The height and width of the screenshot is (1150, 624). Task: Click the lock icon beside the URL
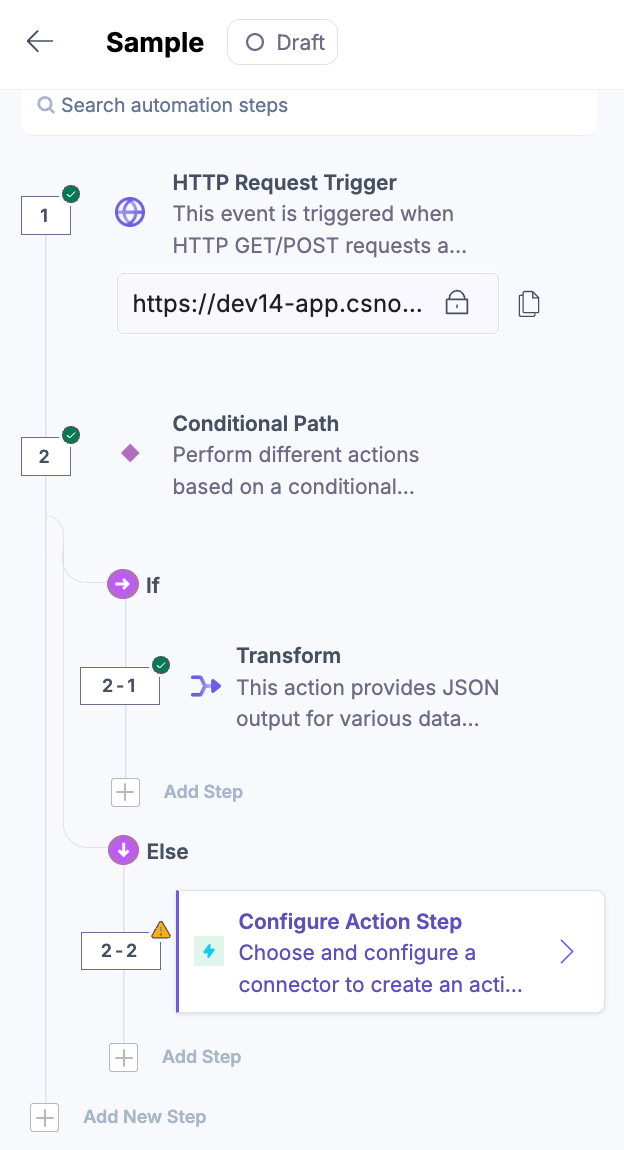click(x=456, y=304)
